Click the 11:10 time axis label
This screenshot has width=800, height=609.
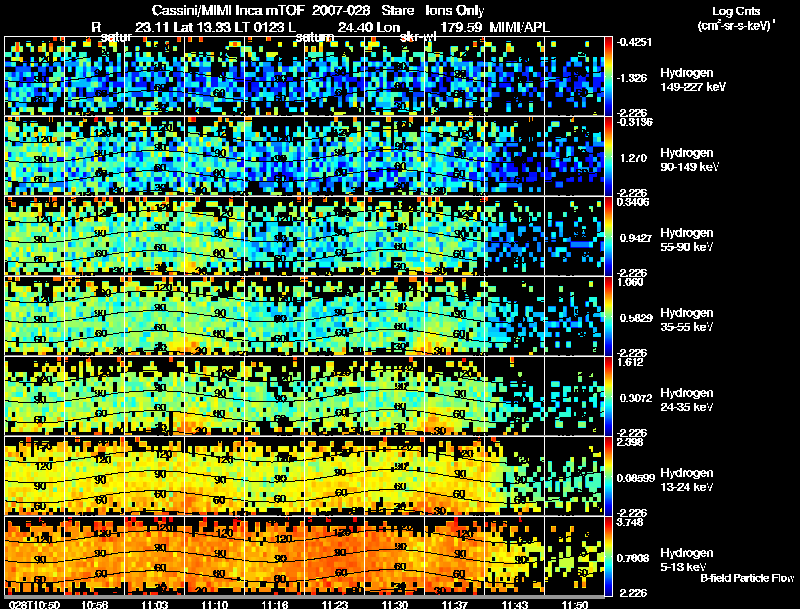(x=214, y=604)
